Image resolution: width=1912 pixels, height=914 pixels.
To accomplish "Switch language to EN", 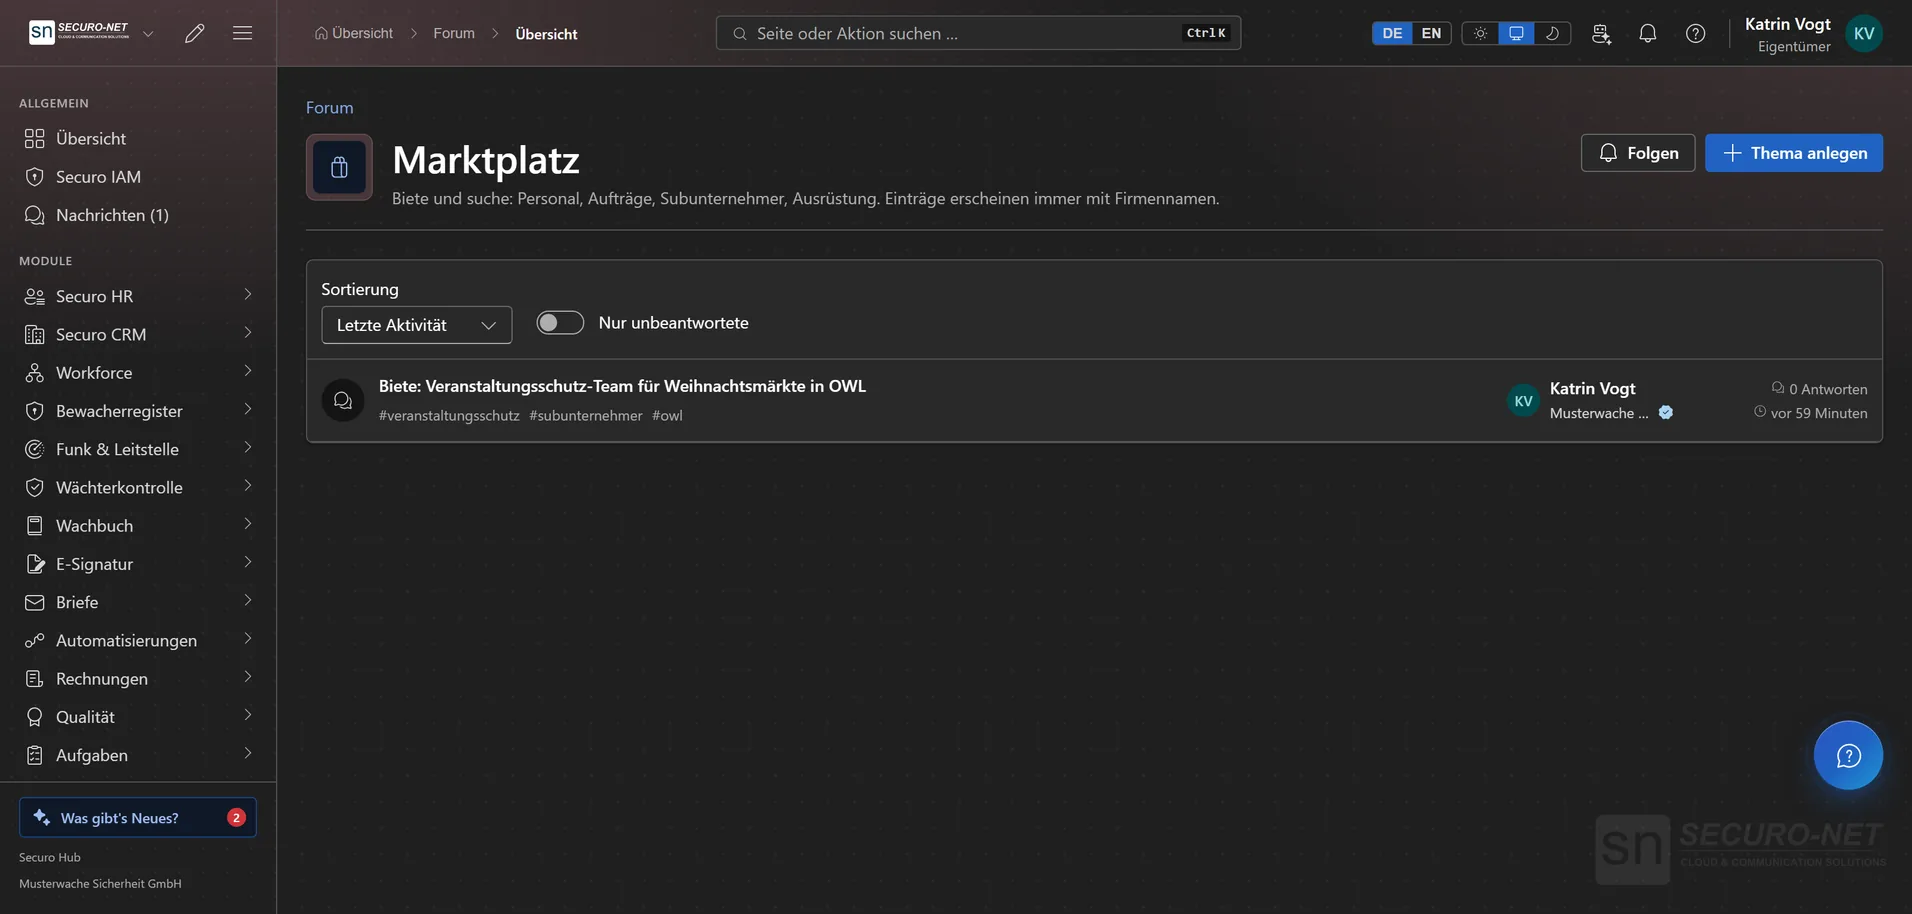I will [x=1431, y=33].
